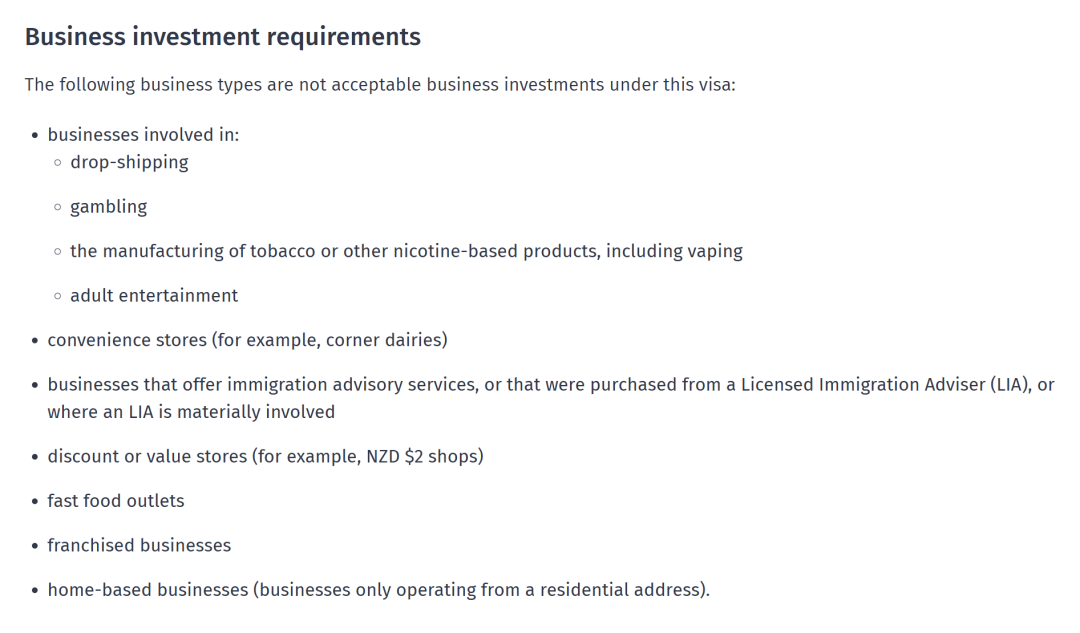The width and height of the screenshot is (1080, 633).
Task: Click 'businesses involved in:' list item
Action: pyautogui.click(x=143, y=134)
